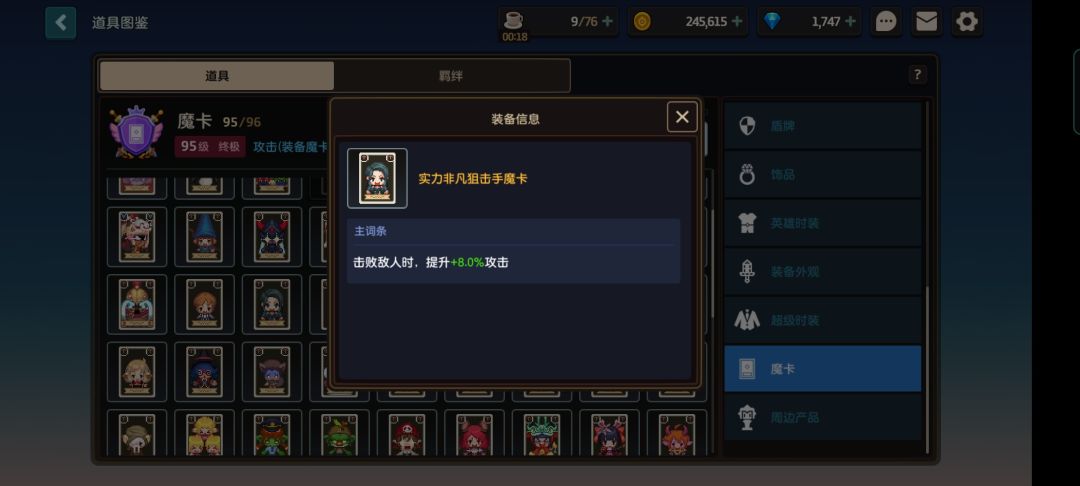Click the question mark help icon
Viewport: 1080px width, 486px height.
coord(917,74)
